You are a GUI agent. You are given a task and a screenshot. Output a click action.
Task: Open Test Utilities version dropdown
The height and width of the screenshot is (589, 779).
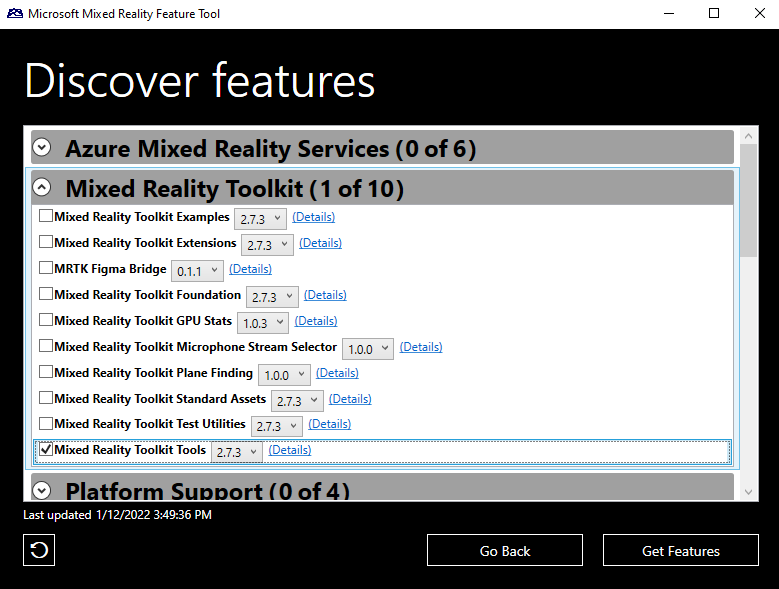(x=277, y=426)
